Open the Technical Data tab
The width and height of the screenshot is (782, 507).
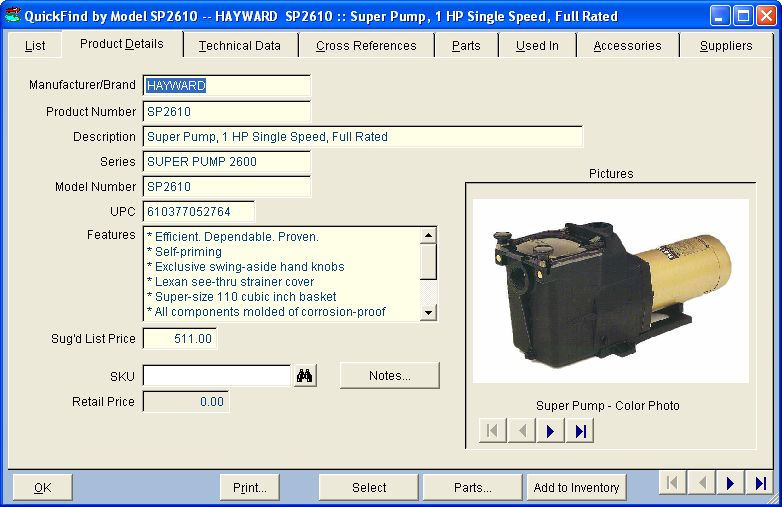tap(240, 46)
